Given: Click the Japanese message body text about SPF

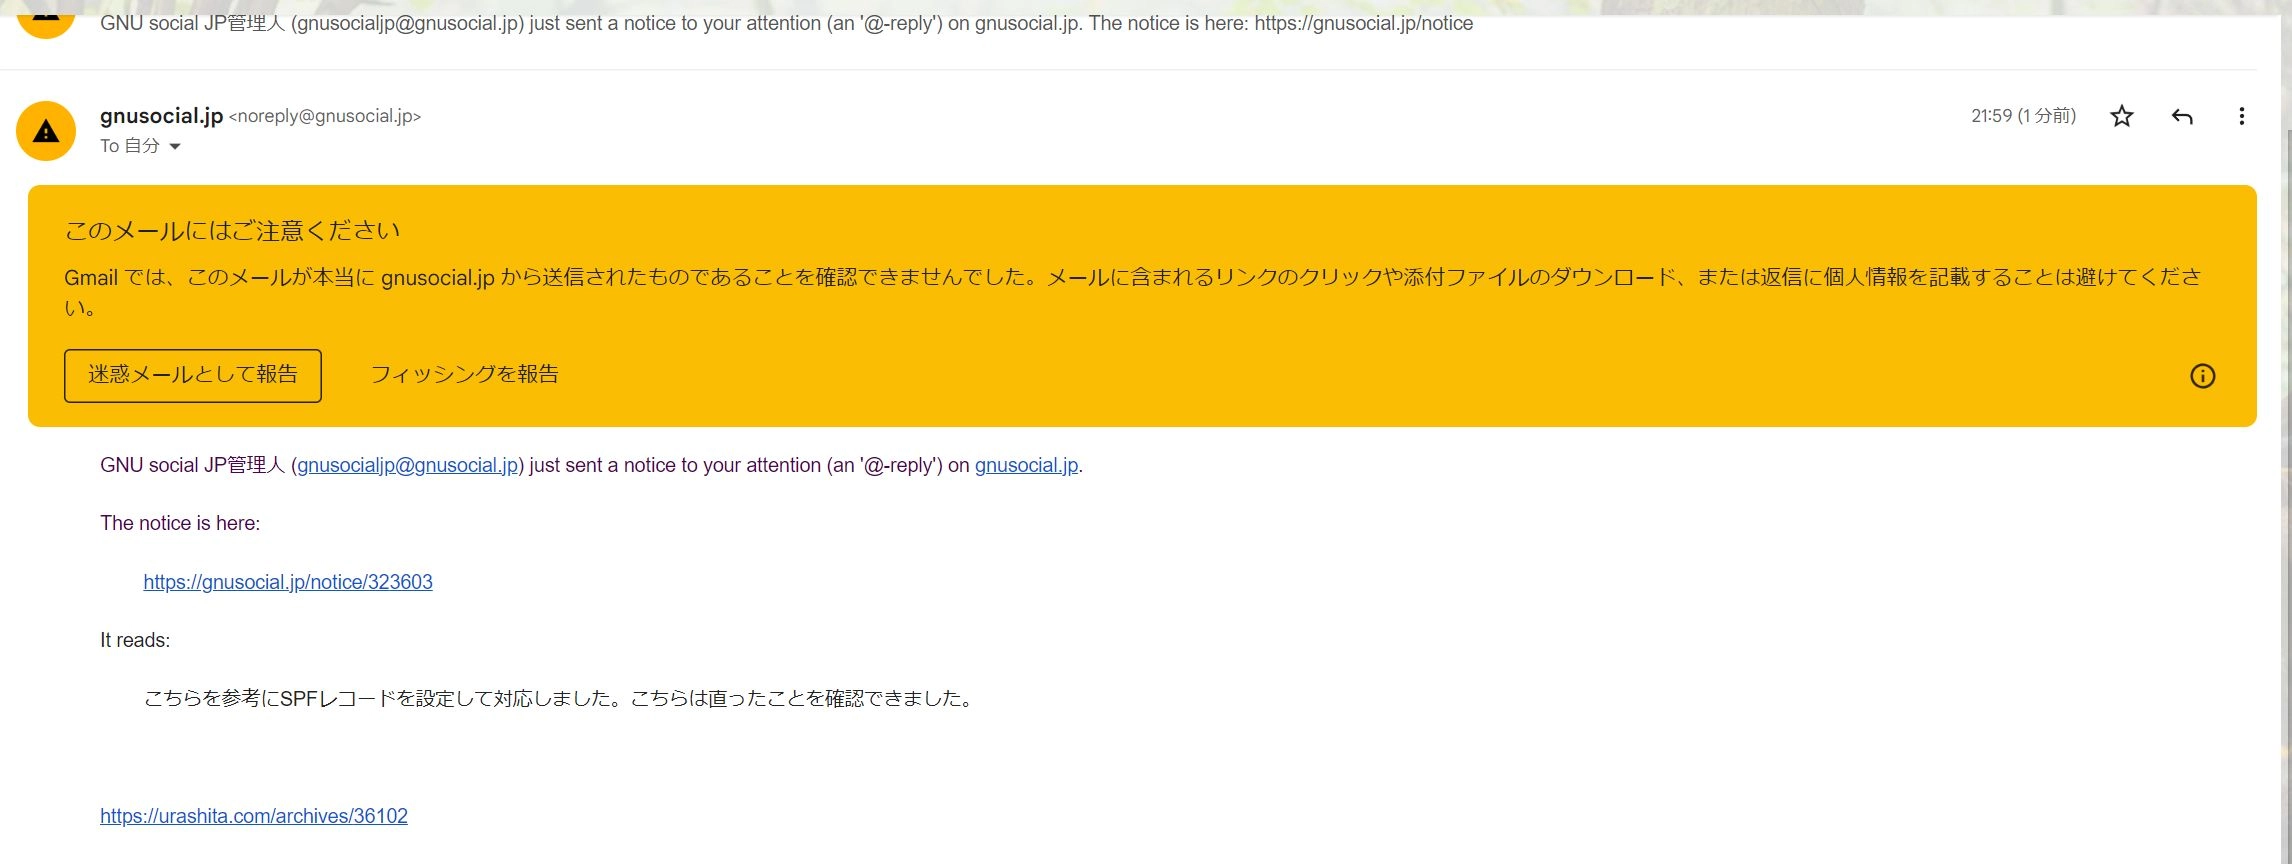Looking at the screenshot, I should 560,699.
